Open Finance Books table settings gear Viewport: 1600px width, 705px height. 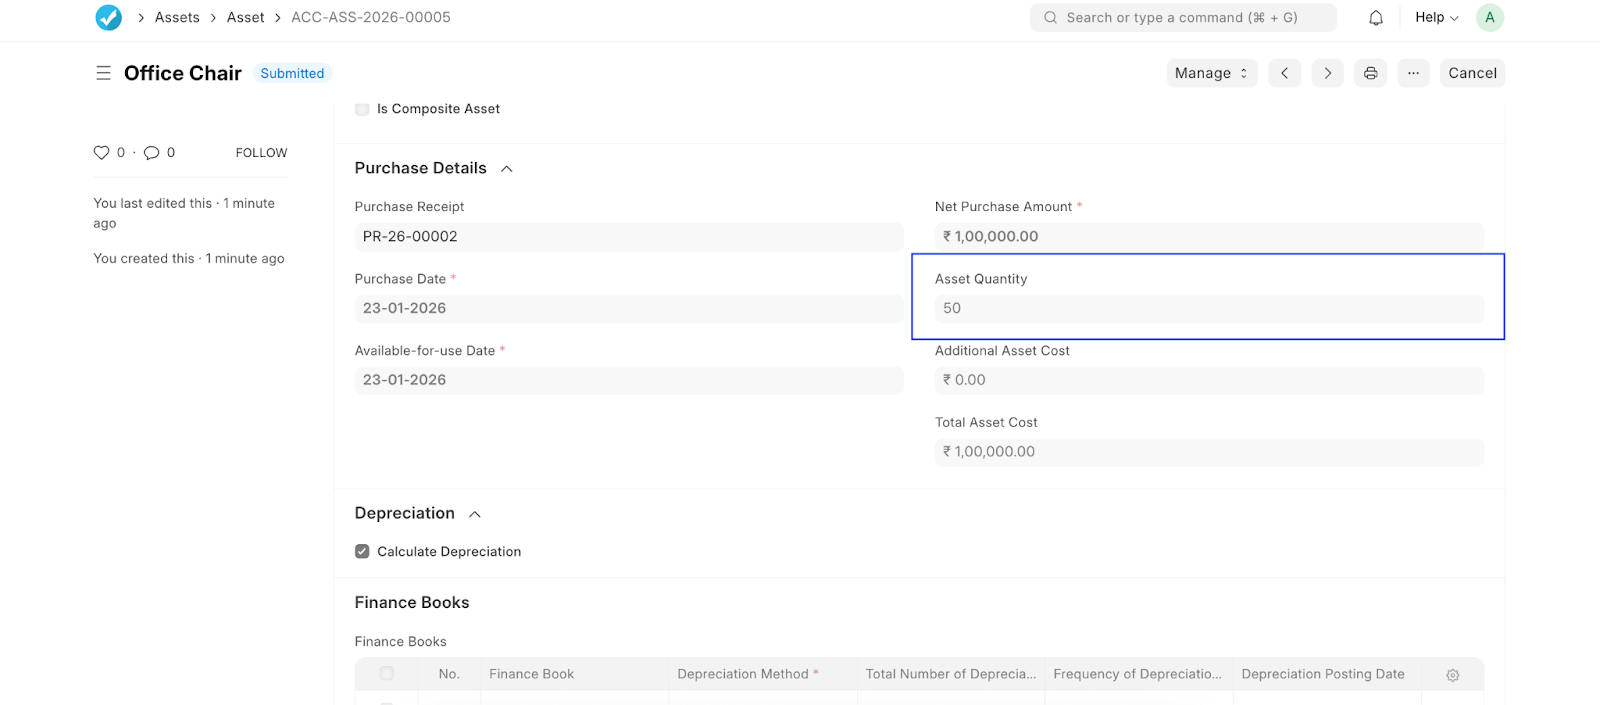(1452, 675)
